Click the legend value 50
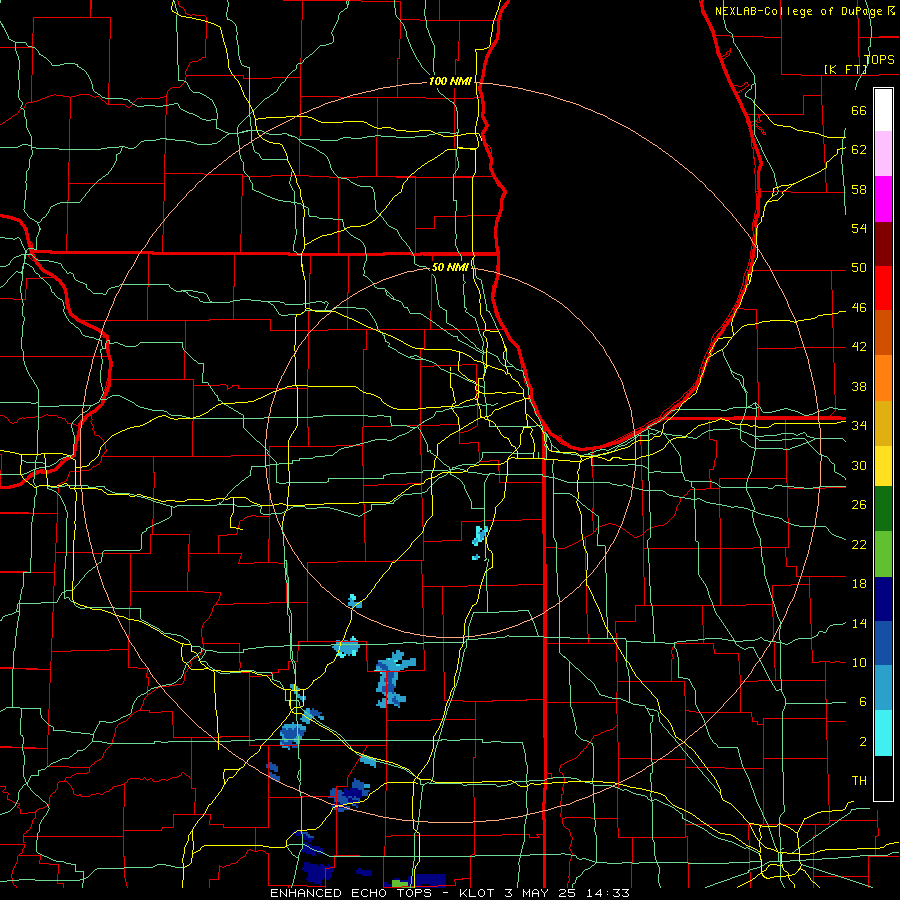The width and height of the screenshot is (900, 900). click(x=859, y=267)
